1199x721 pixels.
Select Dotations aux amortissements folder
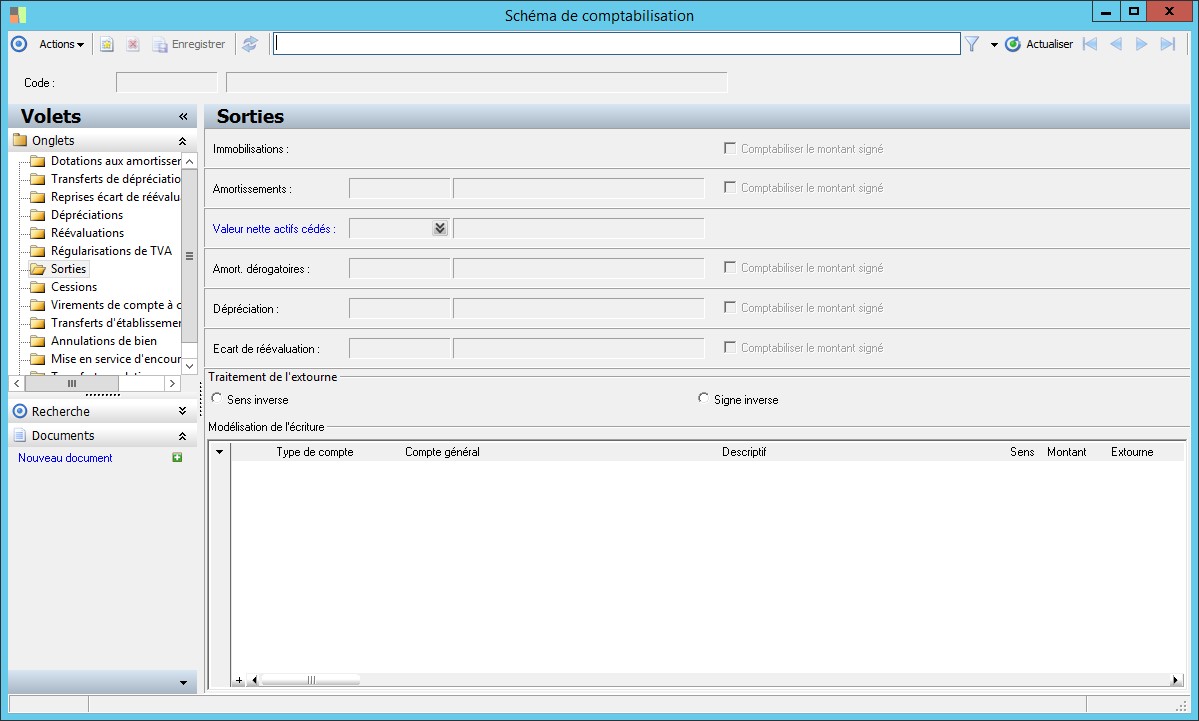coord(115,161)
